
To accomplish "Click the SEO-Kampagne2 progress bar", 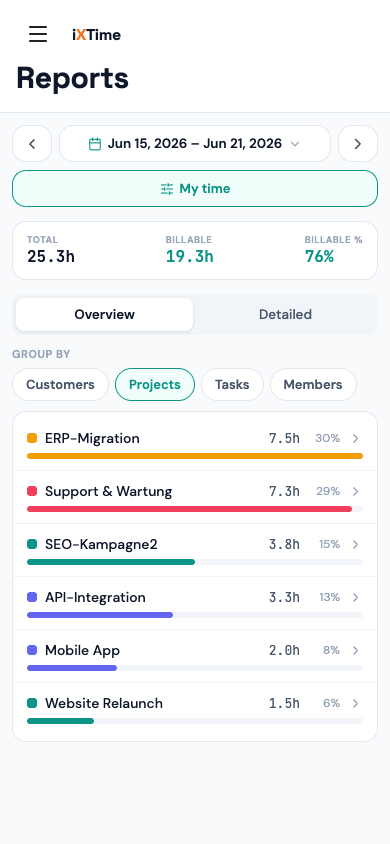I will pyautogui.click(x=195, y=562).
